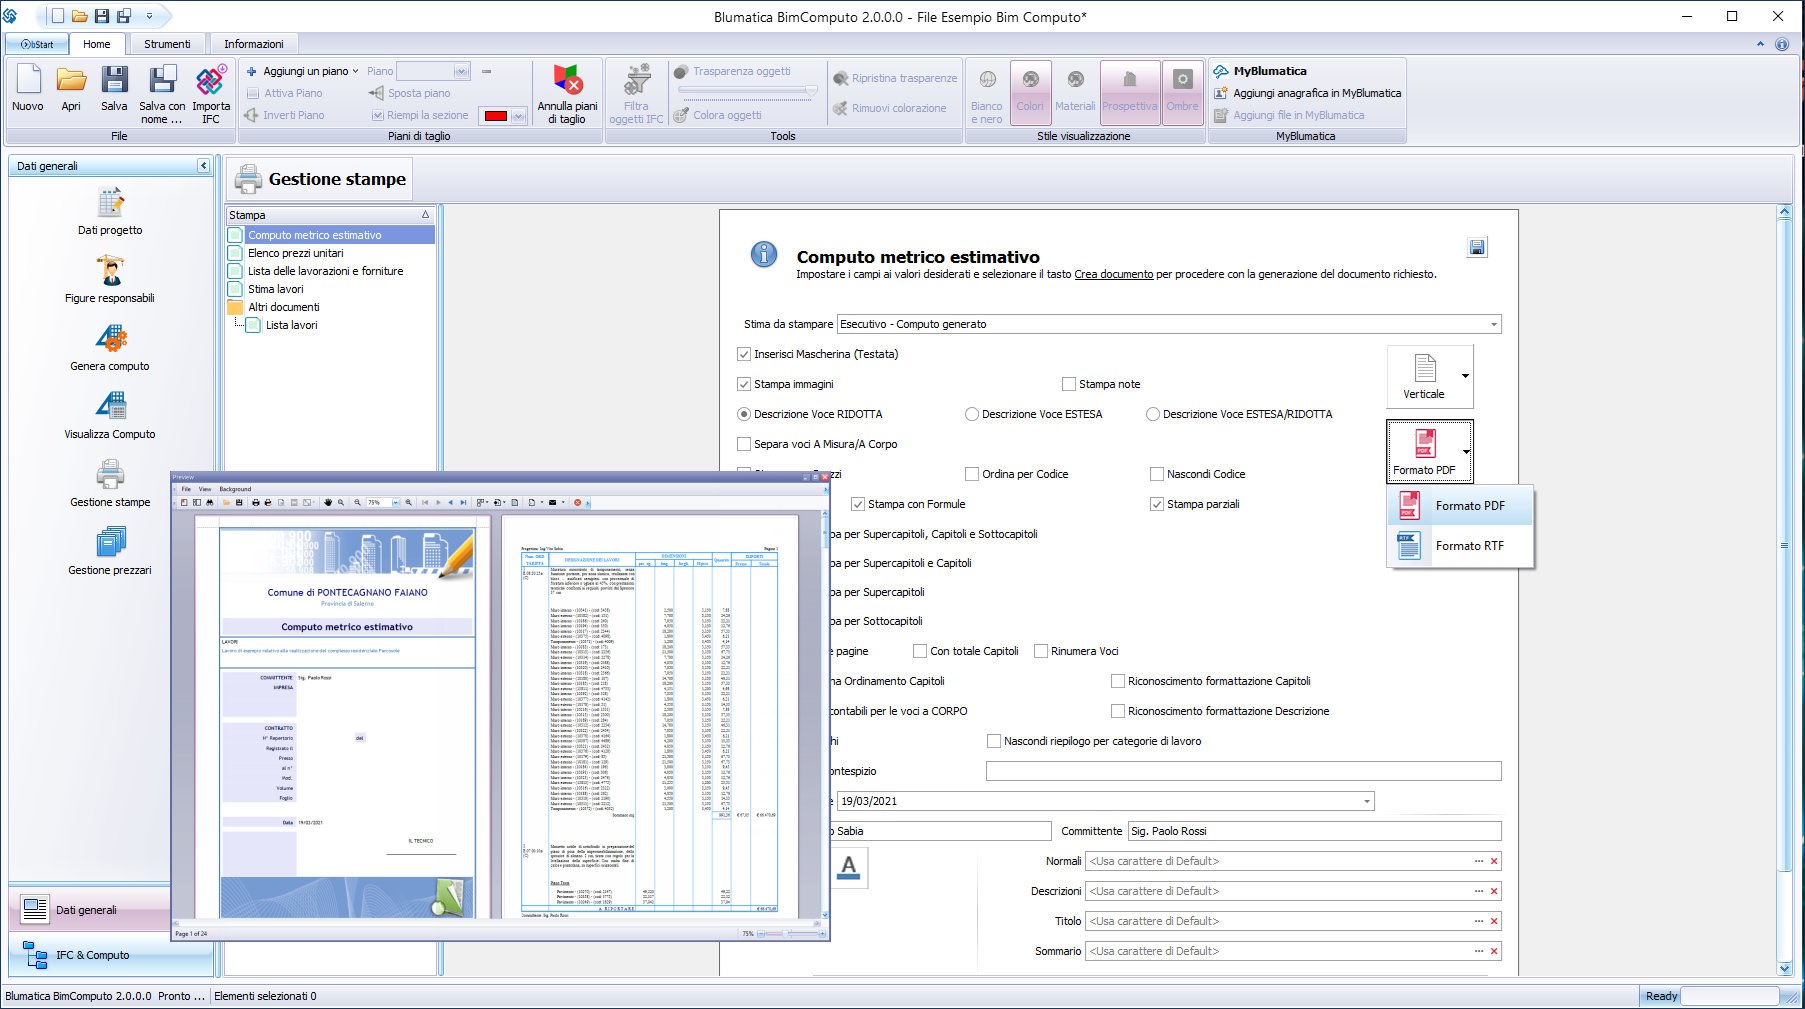Viewport: 1805px width, 1009px height.
Task: Click Aggiungi anagrafica in MyBlumatica
Action: 1307,93
